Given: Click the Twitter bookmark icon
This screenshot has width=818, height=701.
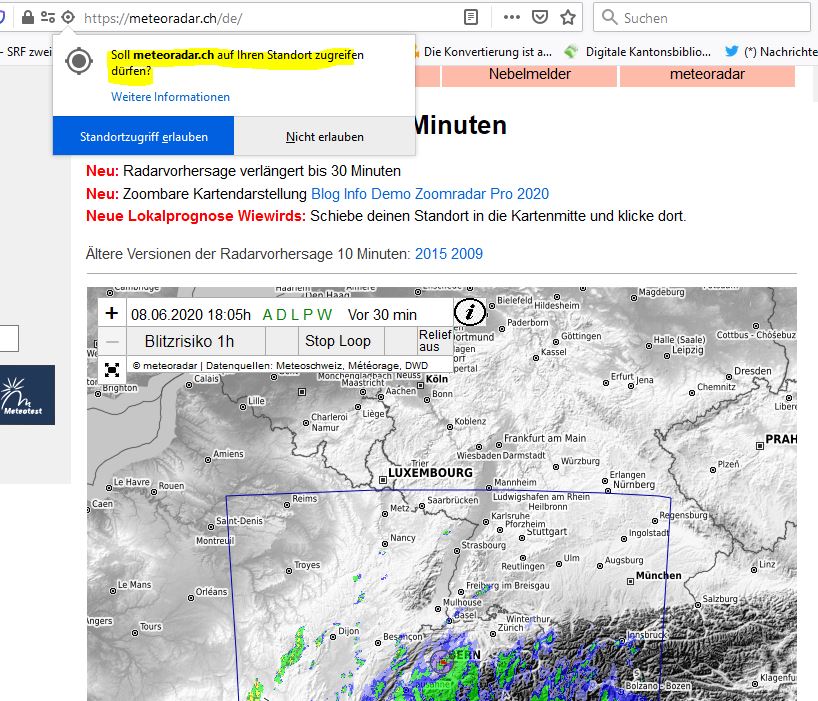Looking at the screenshot, I should tap(732, 51).
